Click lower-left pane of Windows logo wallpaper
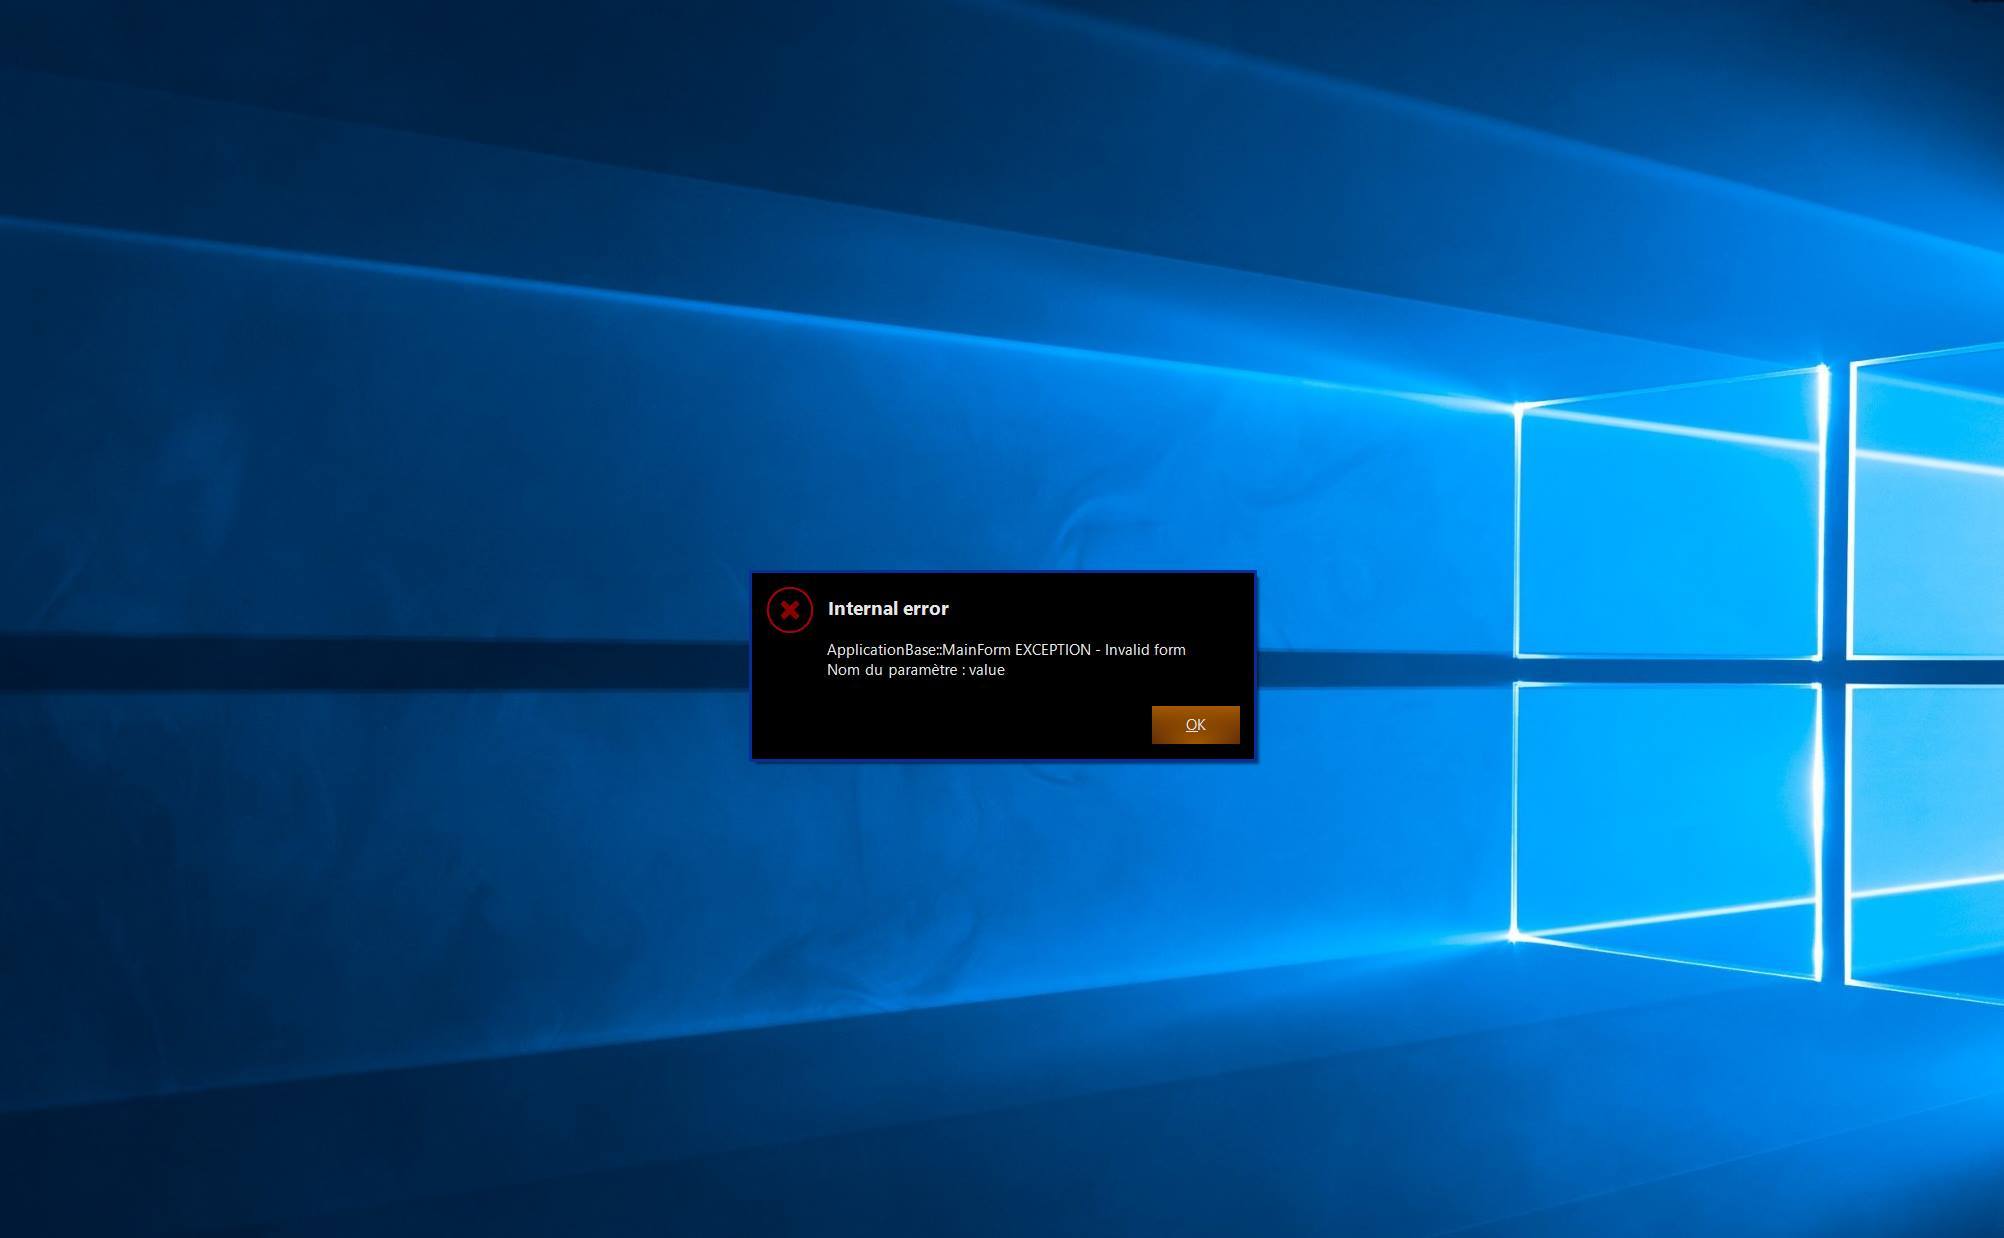 pyautogui.click(x=1667, y=820)
